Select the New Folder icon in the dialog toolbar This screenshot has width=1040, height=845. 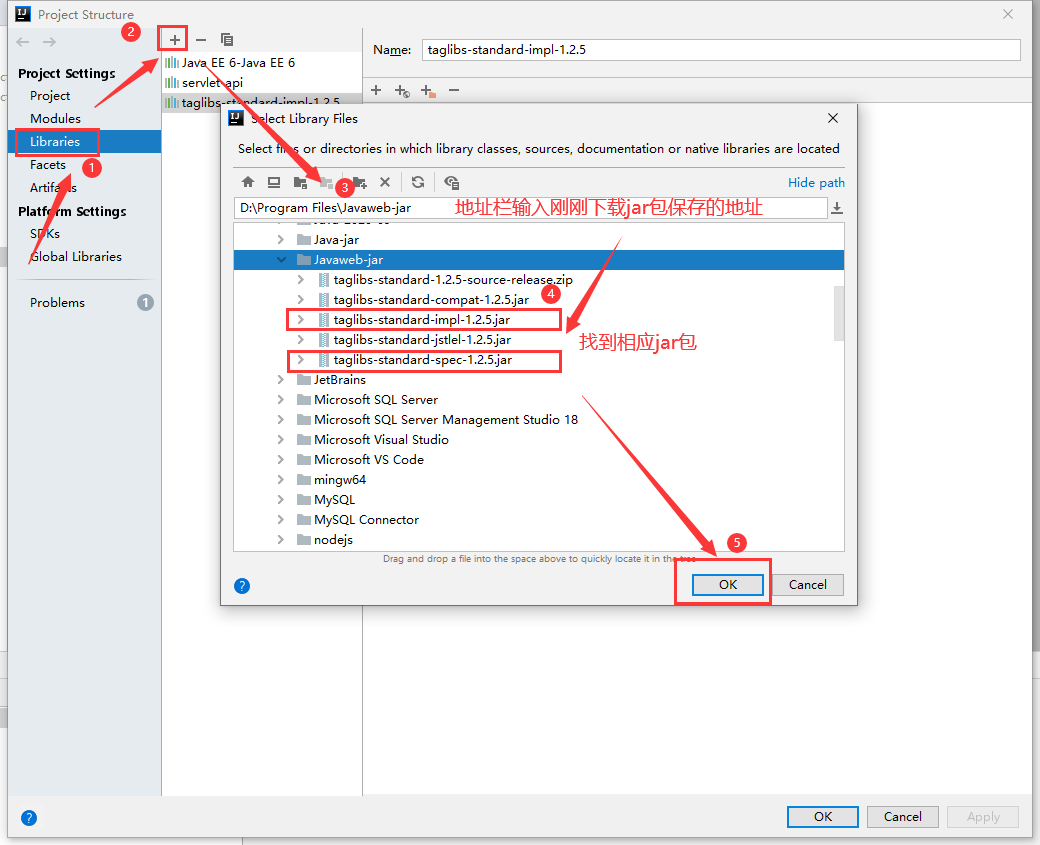click(x=359, y=183)
